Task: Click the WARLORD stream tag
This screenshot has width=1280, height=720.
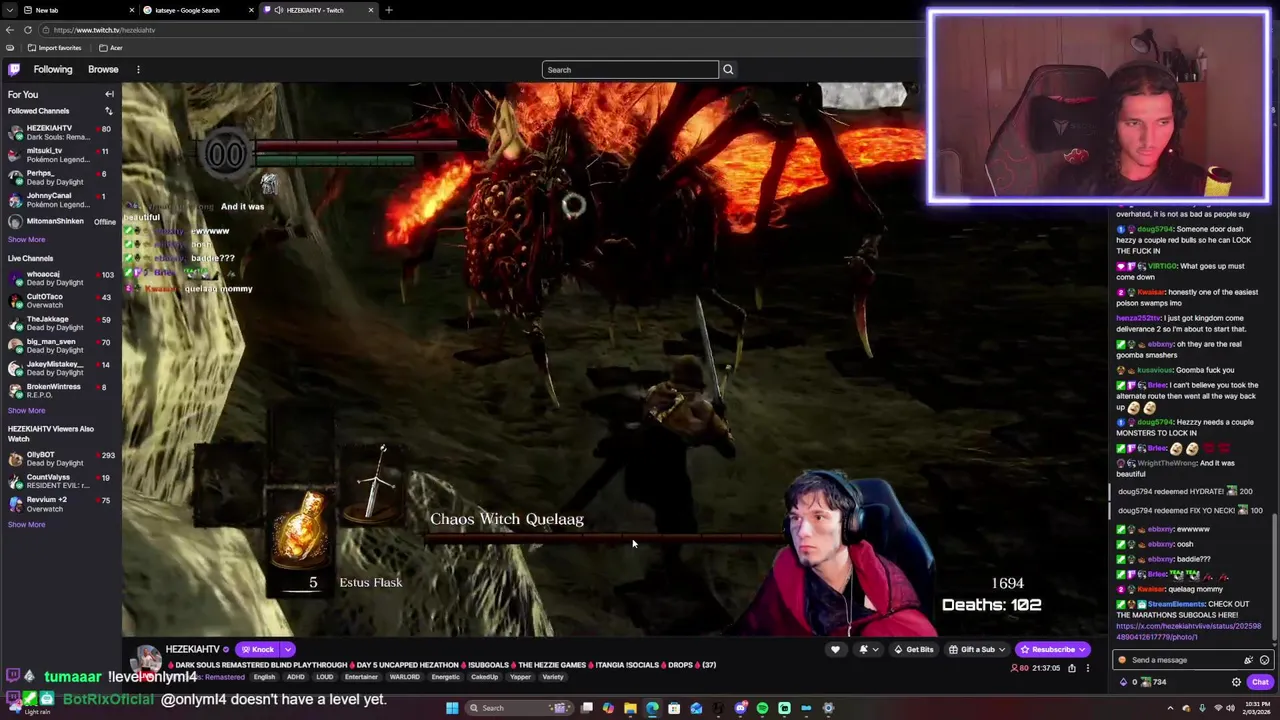Action: pyautogui.click(x=405, y=677)
